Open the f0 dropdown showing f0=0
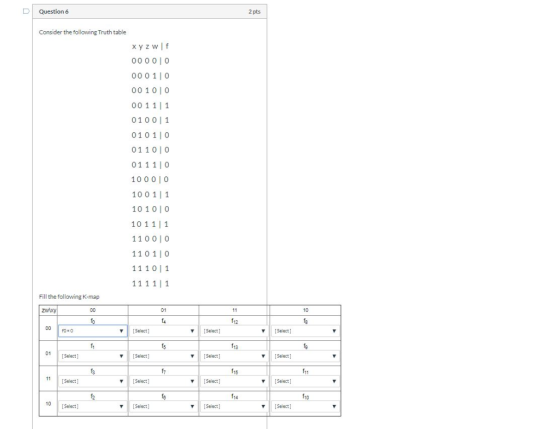This screenshot has width=560, height=429. point(92,331)
